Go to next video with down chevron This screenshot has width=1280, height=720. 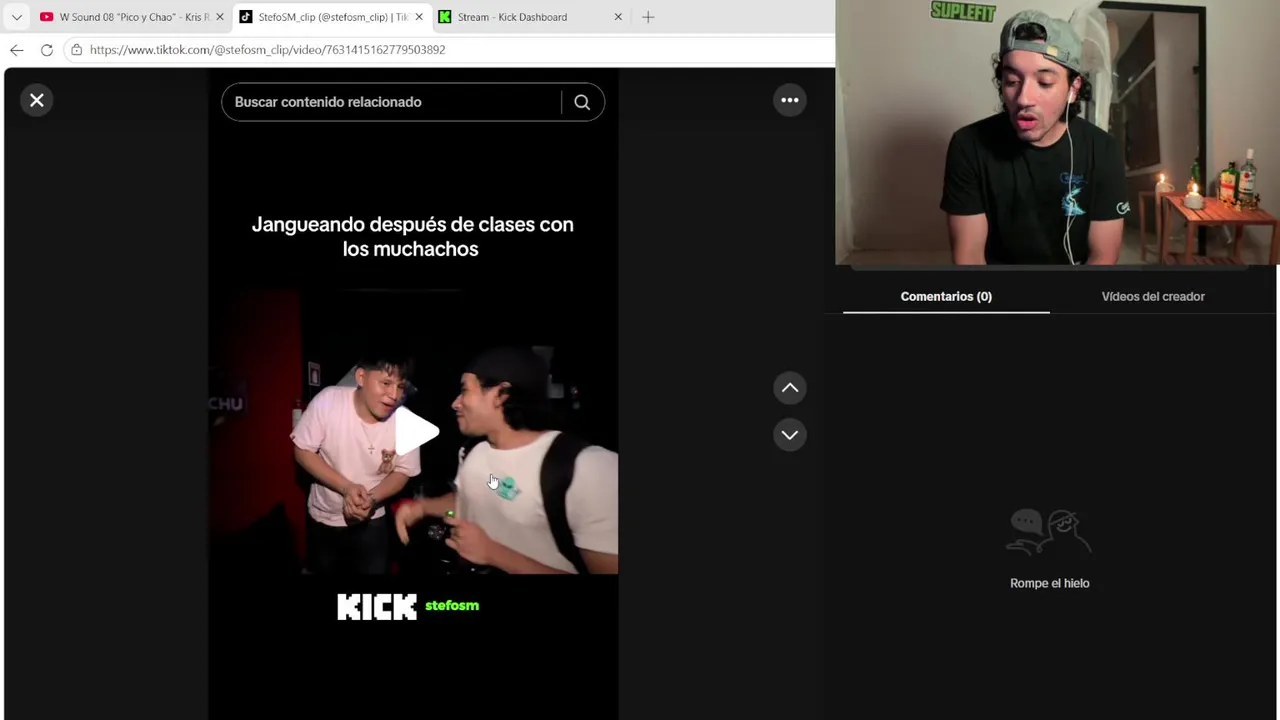tap(790, 435)
